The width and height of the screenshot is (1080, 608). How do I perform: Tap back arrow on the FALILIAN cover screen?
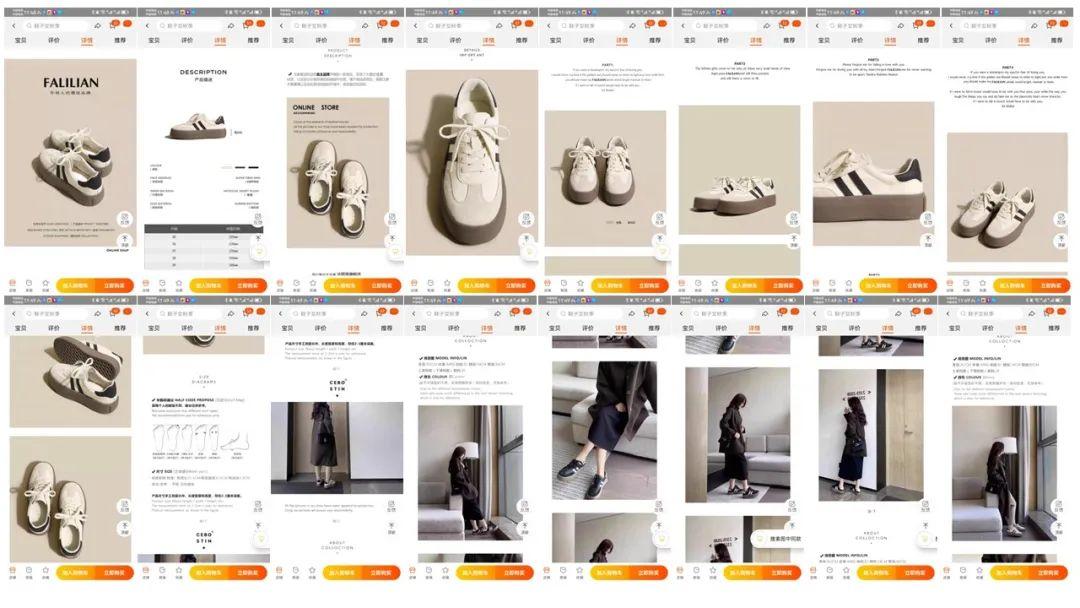pyautogui.click(x=14, y=25)
